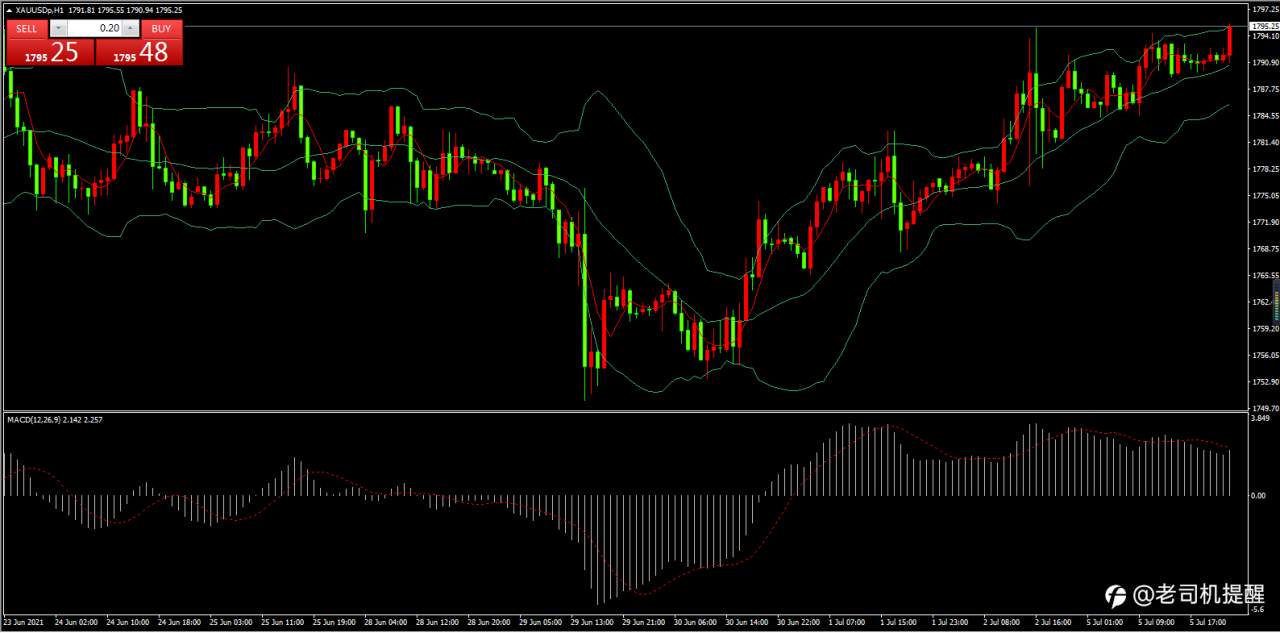Click the 25 Jun 03:00 time label
This screenshot has width=1280, height=633.
coord(230,622)
